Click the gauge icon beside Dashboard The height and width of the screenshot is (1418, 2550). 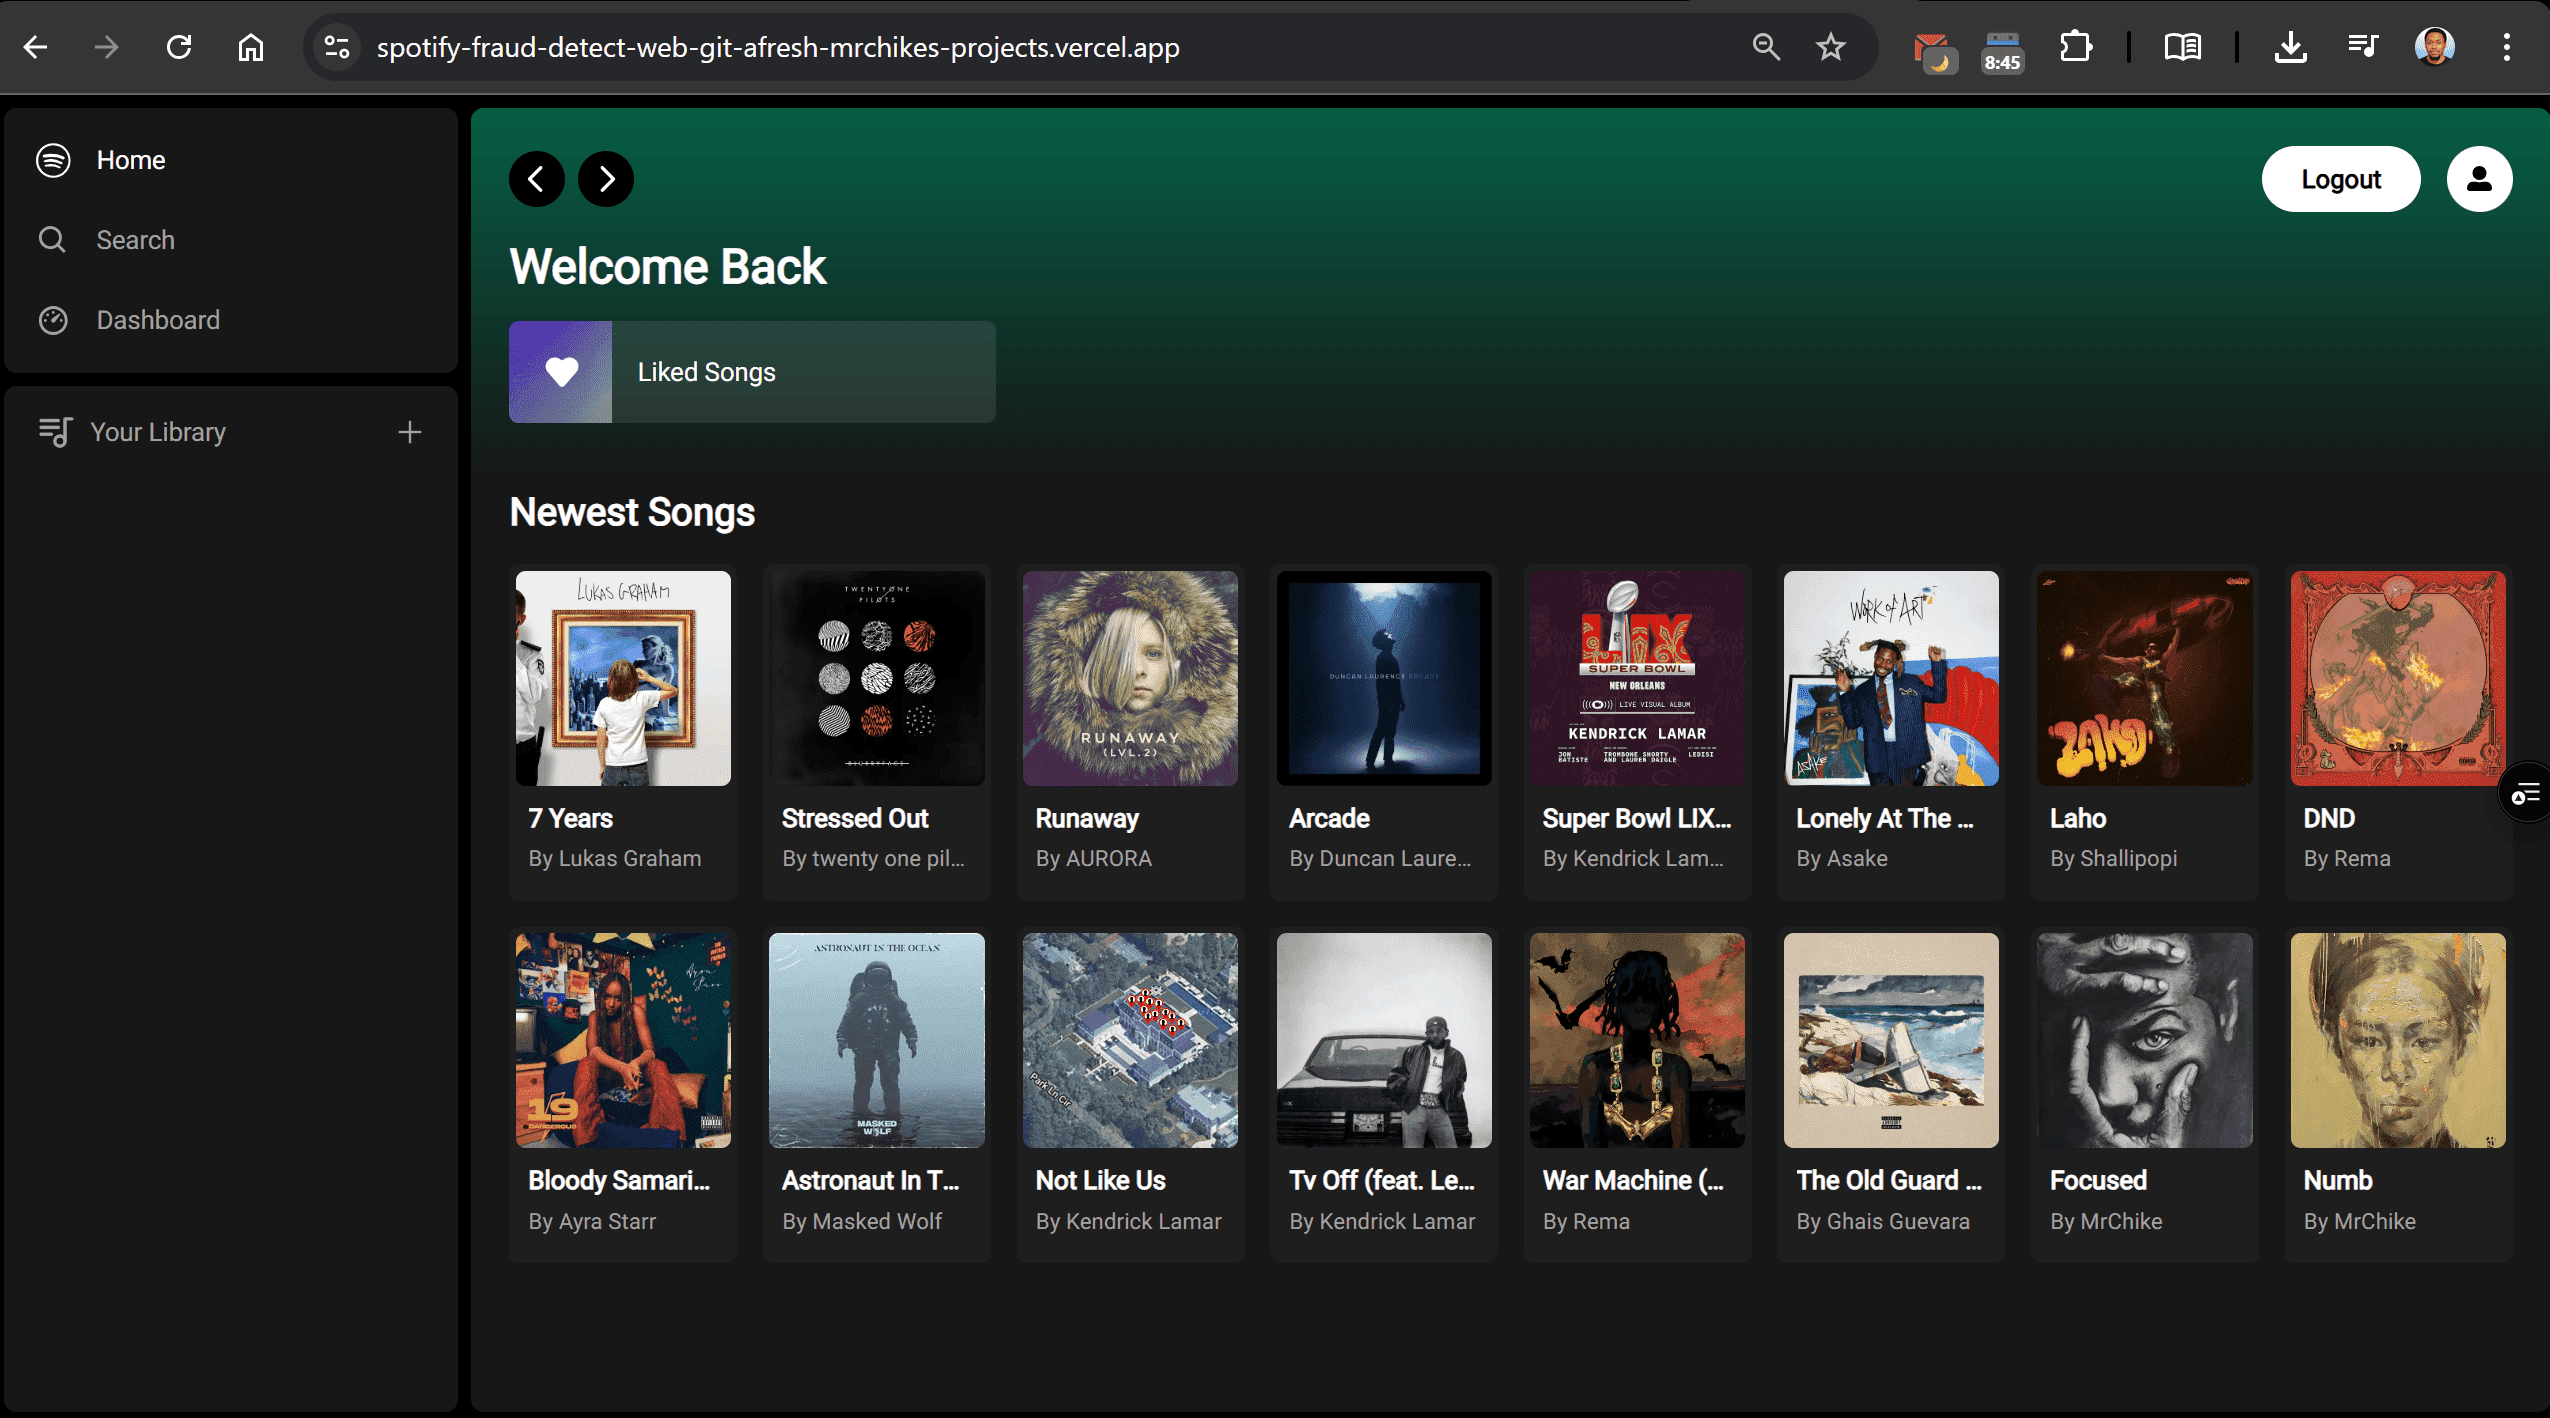[53, 320]
